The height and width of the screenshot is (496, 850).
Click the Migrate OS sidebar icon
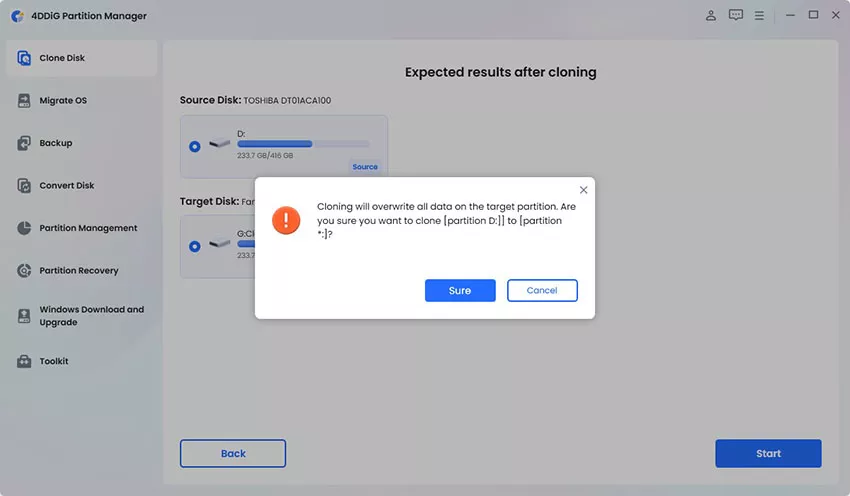pos(24,100)
